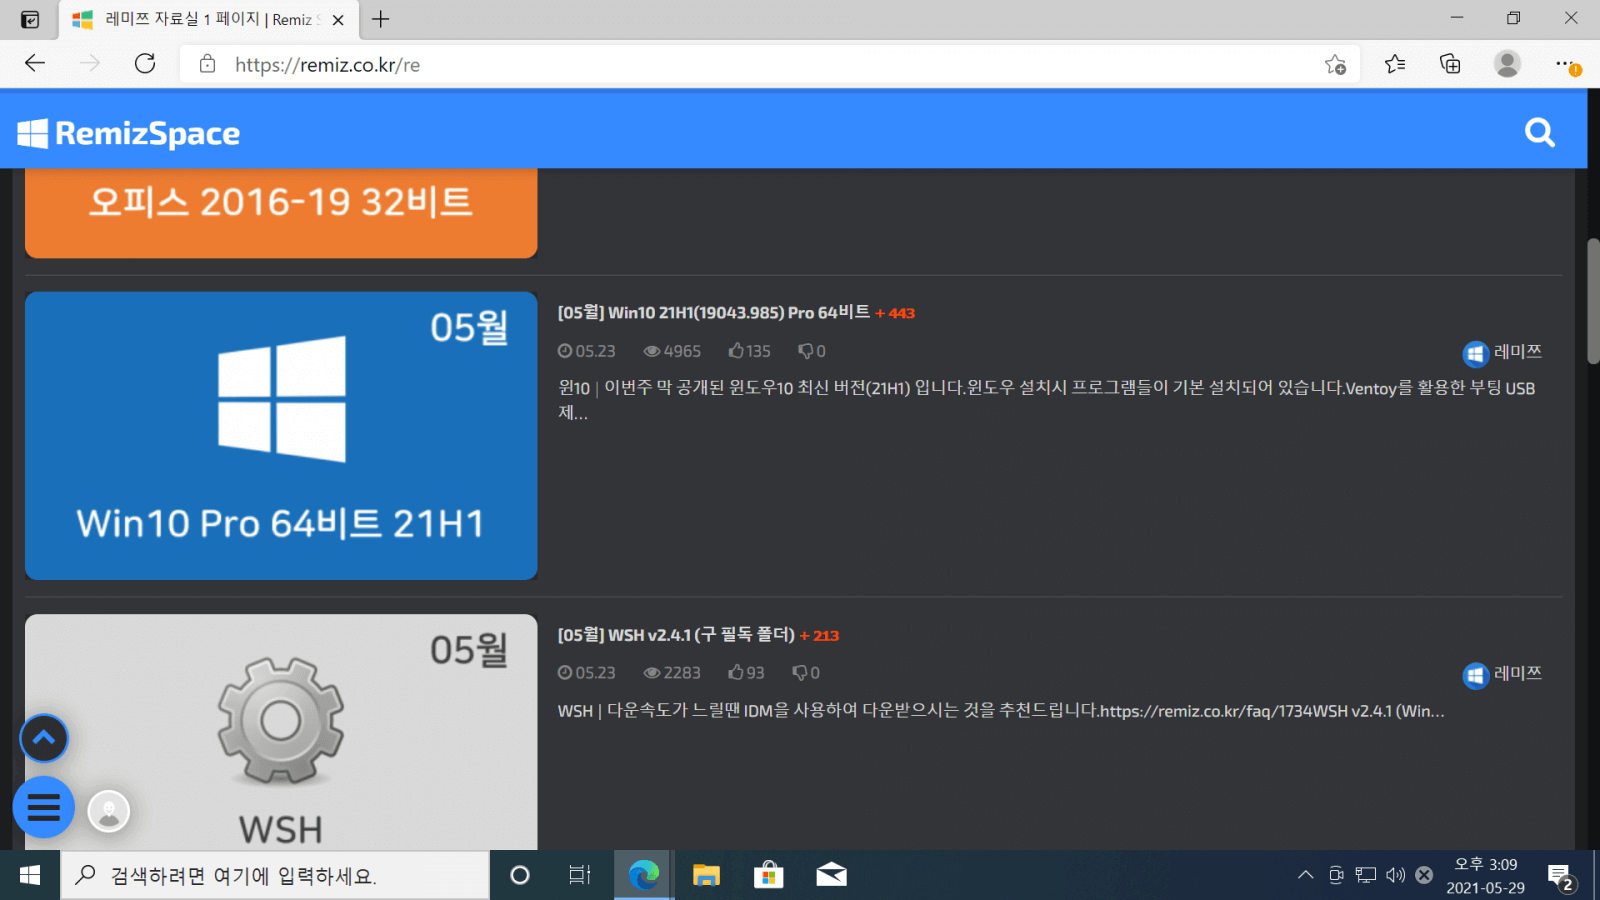The image size is (1600, 900).
Task: Open the floating hamburger menu button
Action: click(x=43, y=807)
